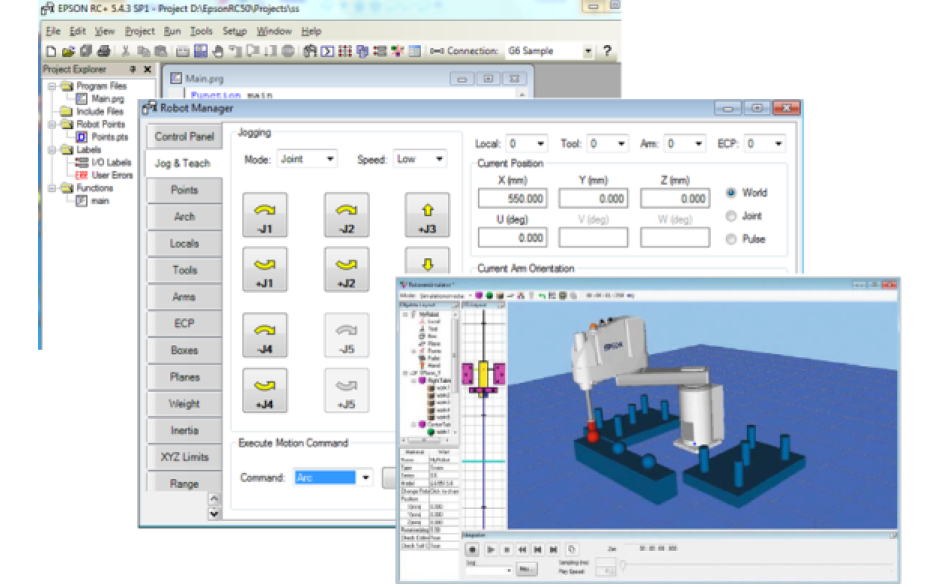Jog joint with the -J1 button
The image size is (940, 587).
pos(265,215)
